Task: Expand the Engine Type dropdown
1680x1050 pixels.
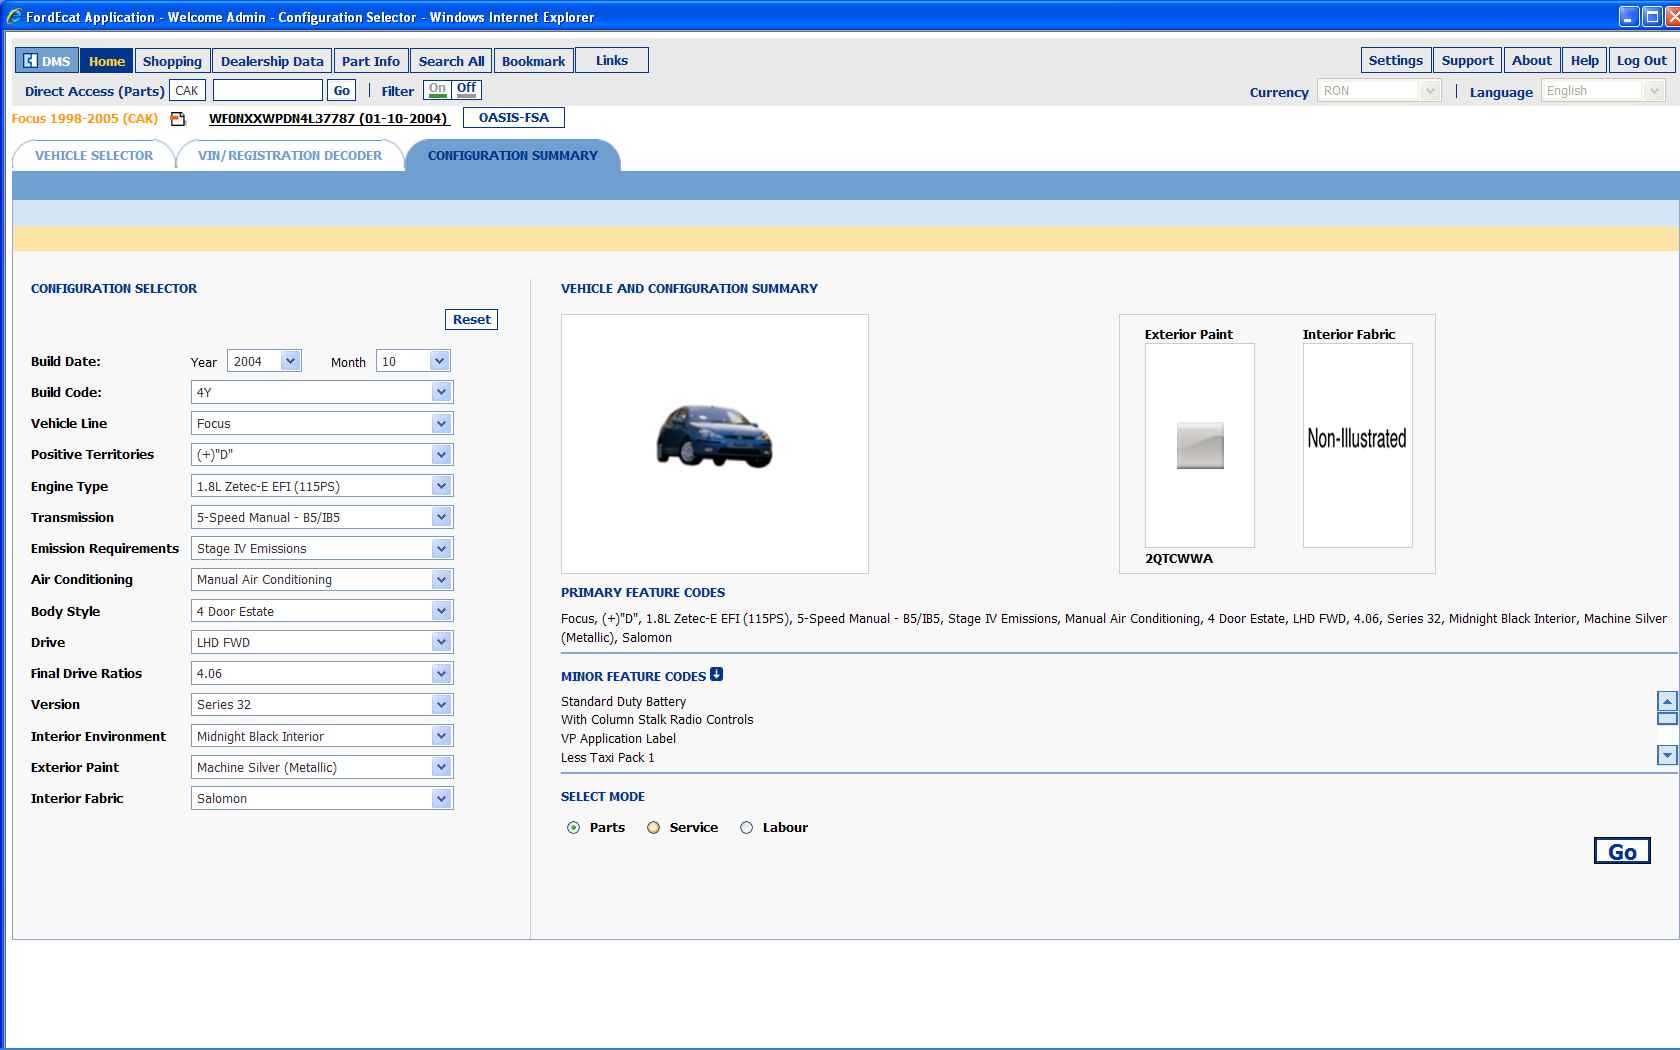Action: point(441,486)
